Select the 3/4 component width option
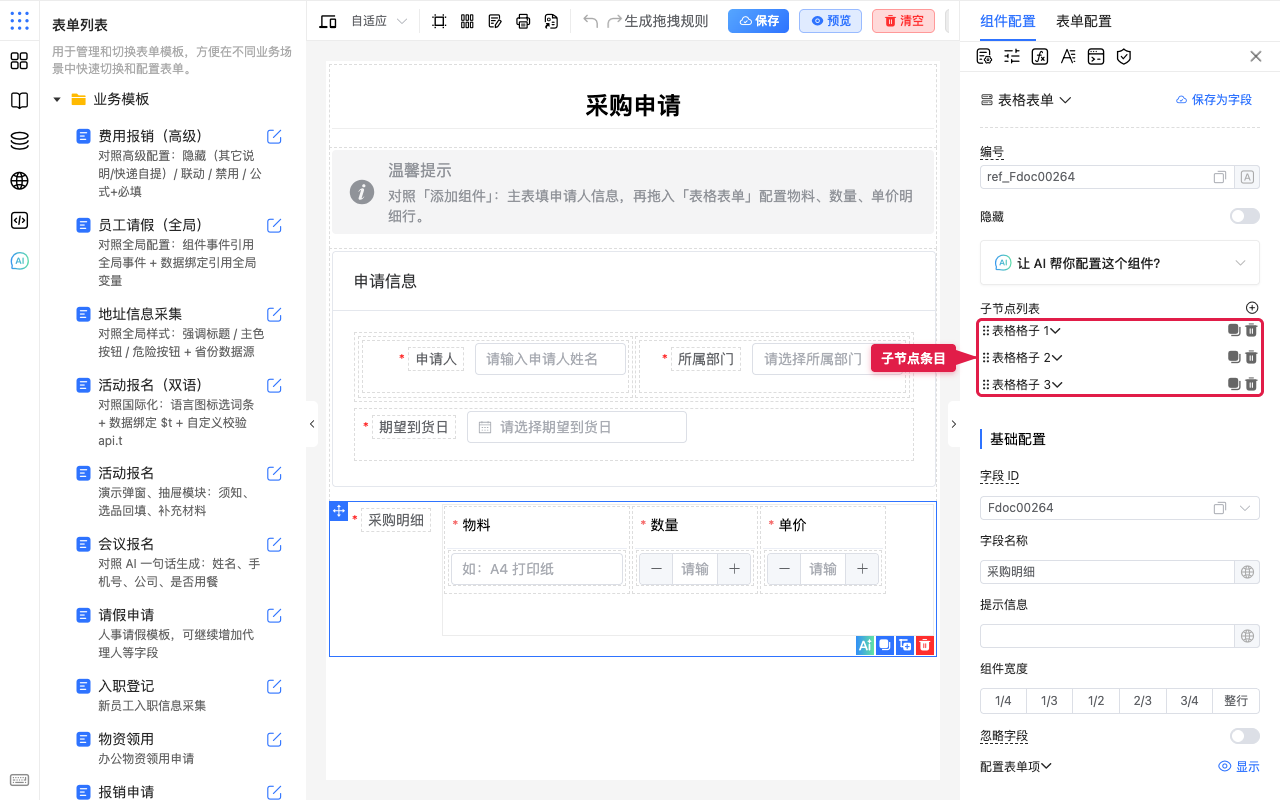 click(1189, 701)
